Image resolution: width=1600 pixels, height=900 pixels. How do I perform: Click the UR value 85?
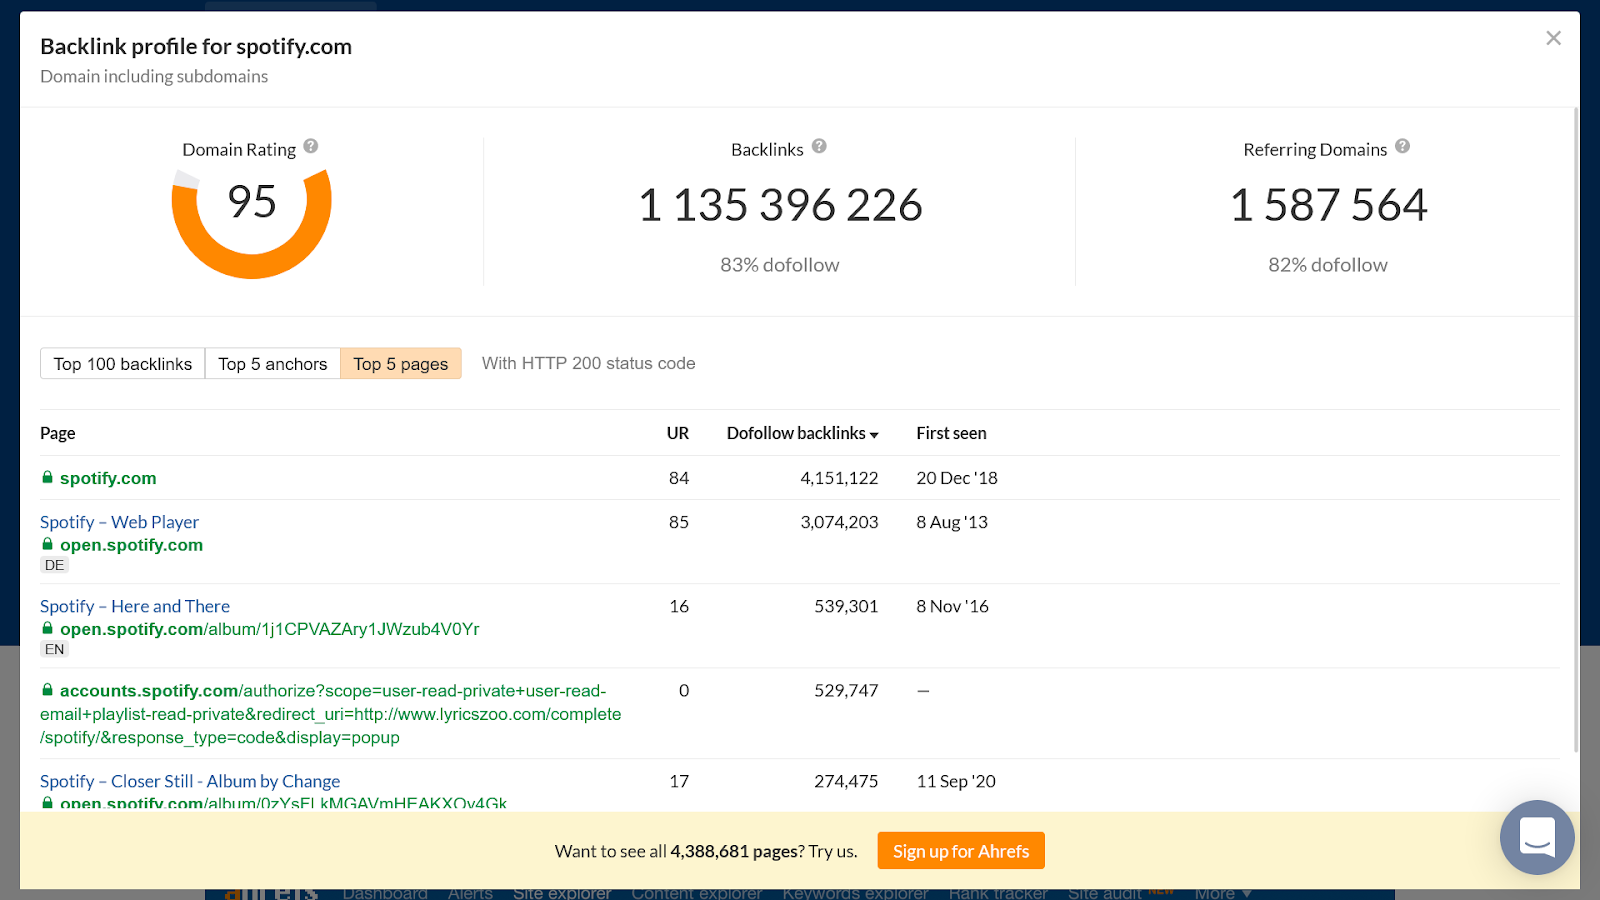pos(679,522)
